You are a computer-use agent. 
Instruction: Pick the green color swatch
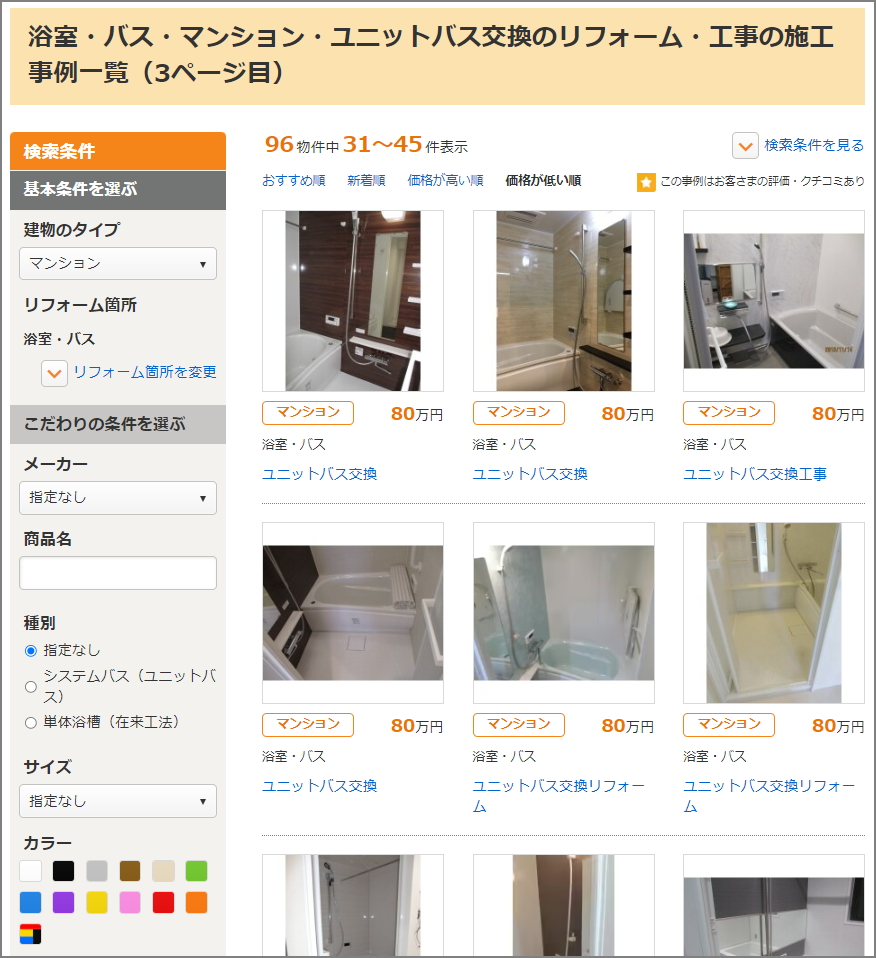[x=196, y=871]
